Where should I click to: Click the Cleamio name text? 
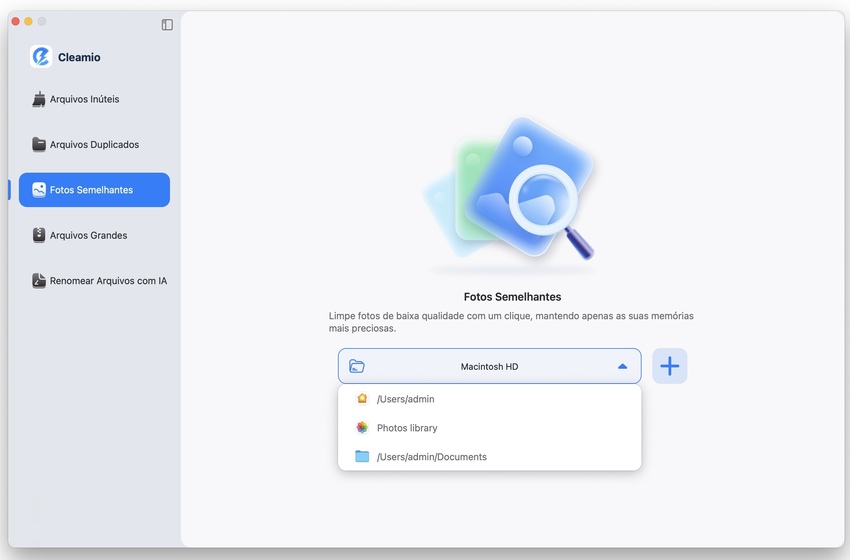[x=79, y=57]
